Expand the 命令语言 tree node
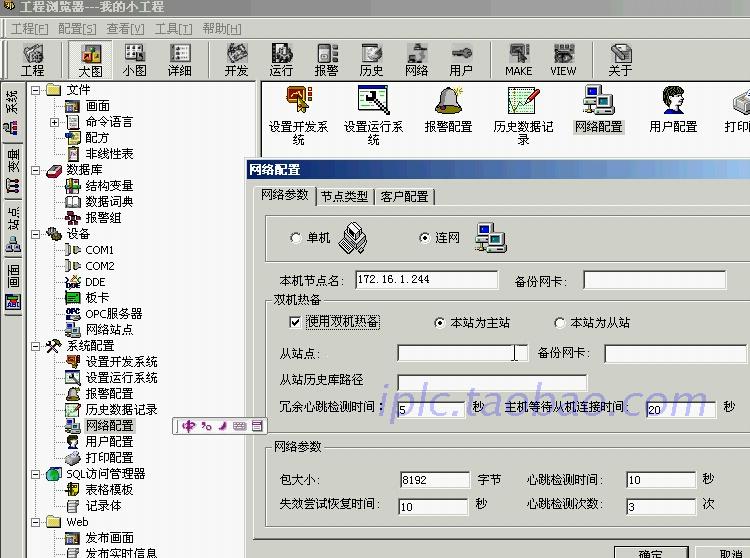Image resolution: width=750 pixels, height=558 pixels. tap(54, 122)
